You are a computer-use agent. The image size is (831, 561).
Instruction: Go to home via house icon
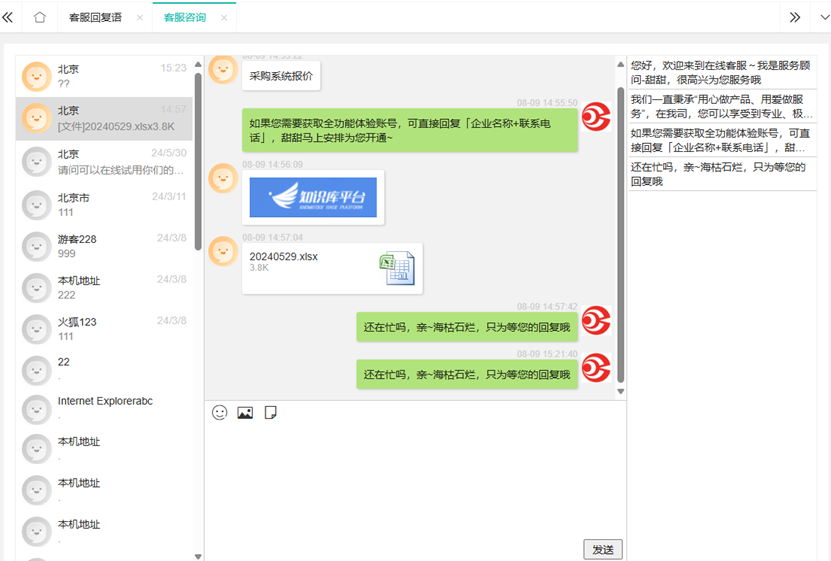click(40, 17)
